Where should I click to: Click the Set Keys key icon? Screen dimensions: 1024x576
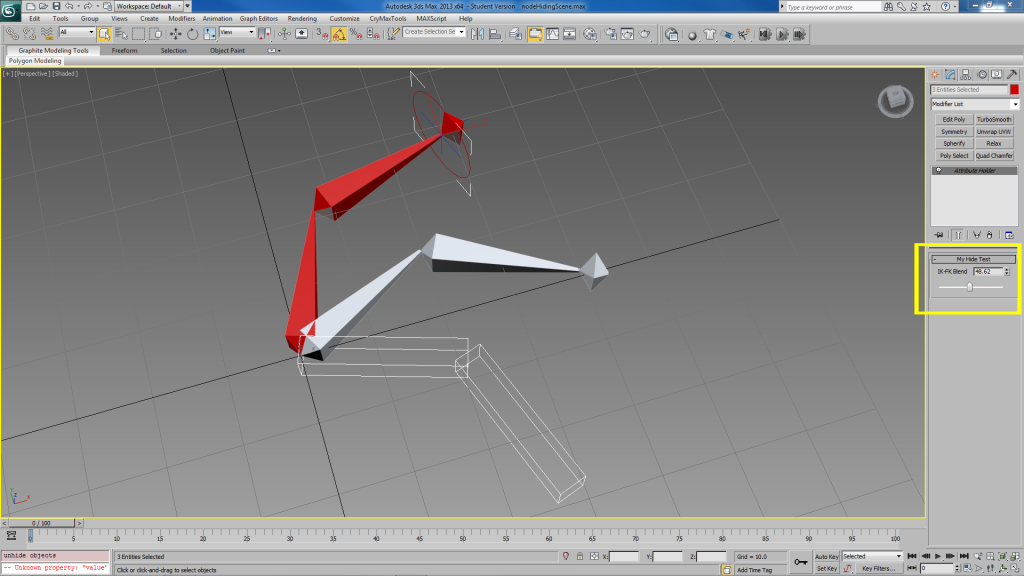click(799, 562)
